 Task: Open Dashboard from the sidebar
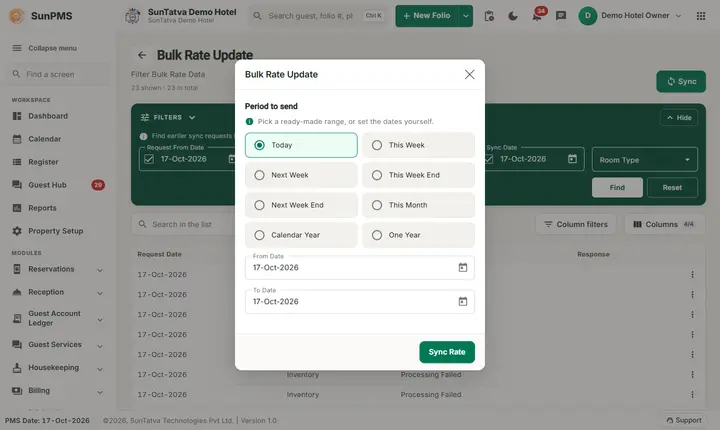point(48,116)
